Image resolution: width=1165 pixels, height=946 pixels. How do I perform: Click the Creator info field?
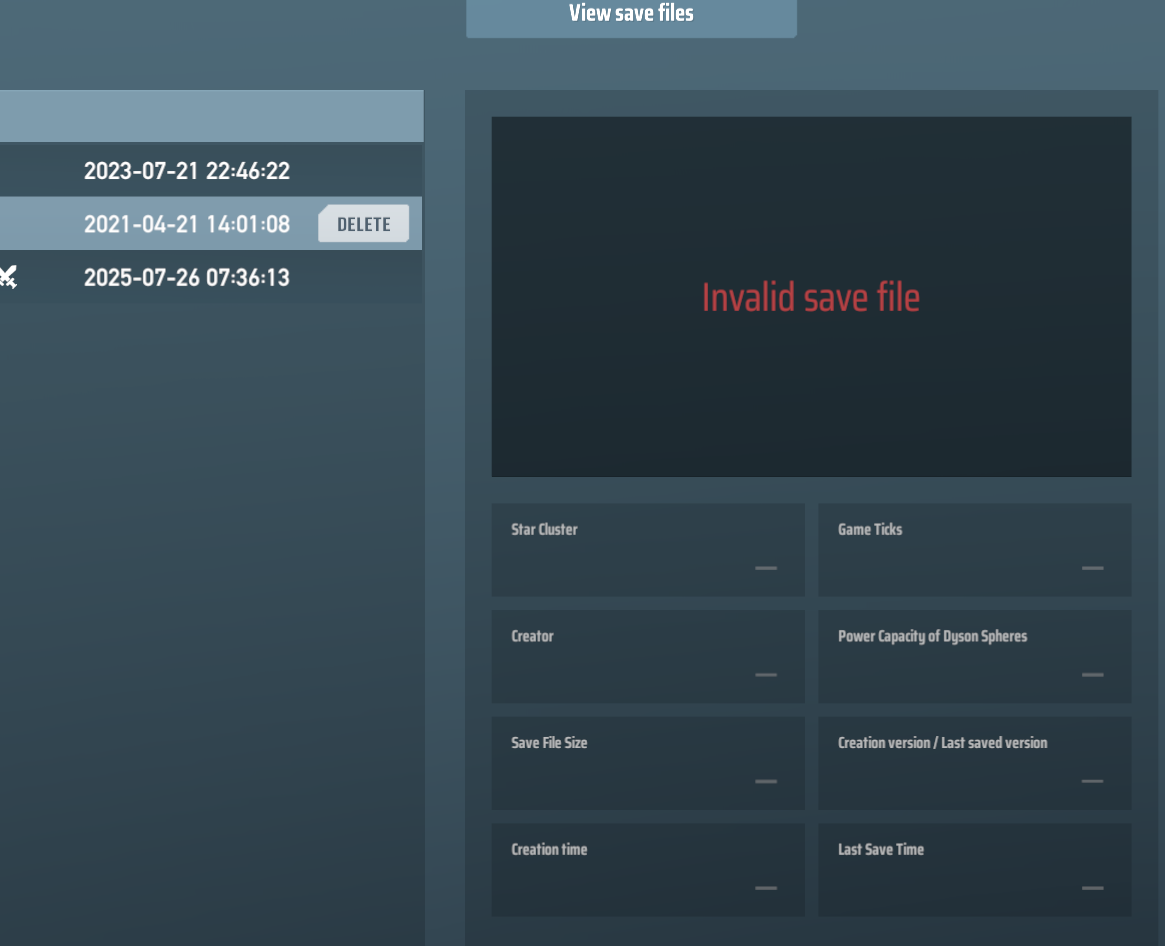[x=648, y=656]
